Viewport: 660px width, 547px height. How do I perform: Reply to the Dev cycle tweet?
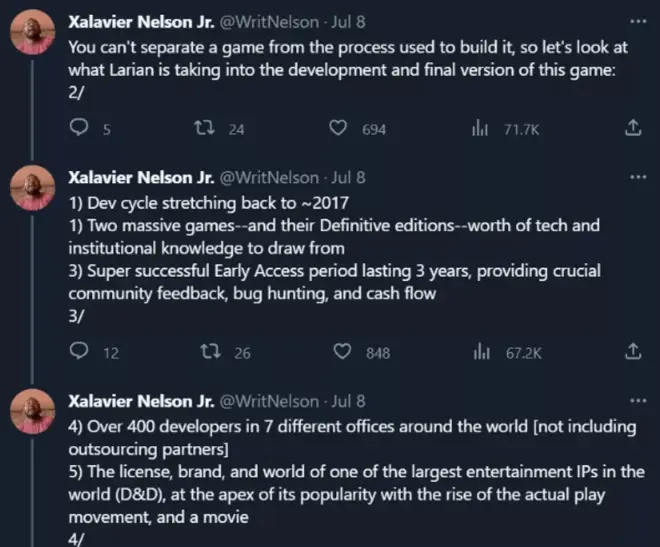tap(81, 352)
